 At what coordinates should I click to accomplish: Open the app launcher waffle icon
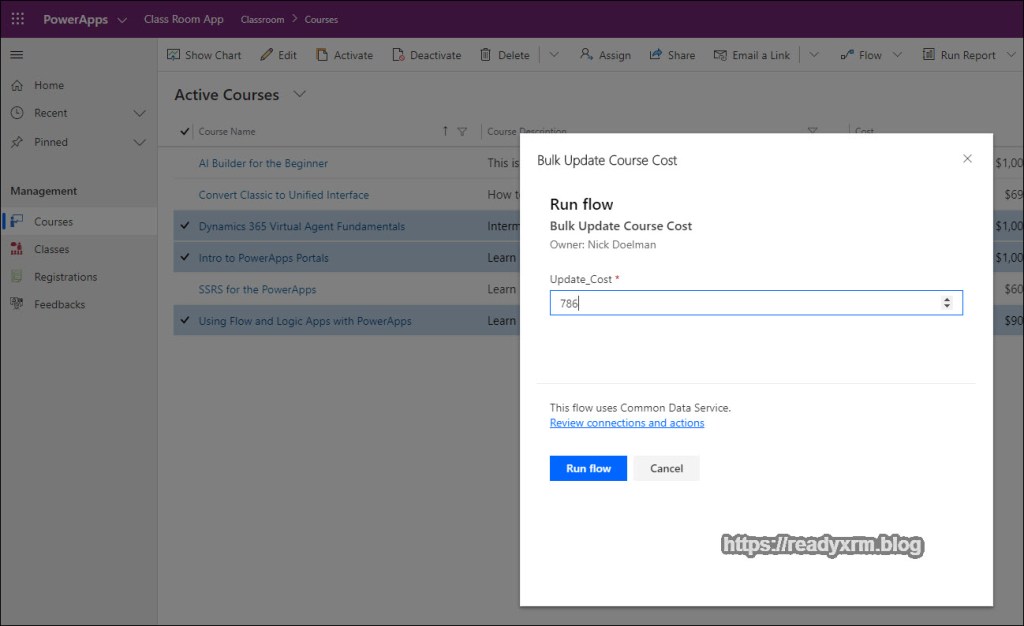click(17, 20)
